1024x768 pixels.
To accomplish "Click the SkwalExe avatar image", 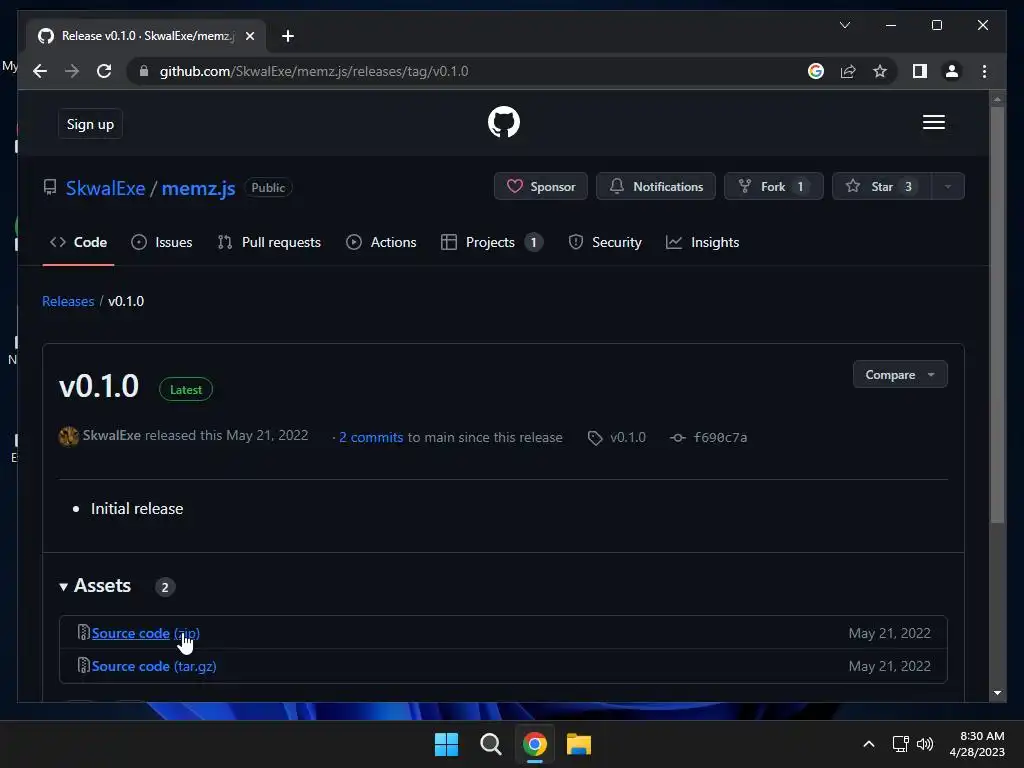I will (x=69, y=436).
